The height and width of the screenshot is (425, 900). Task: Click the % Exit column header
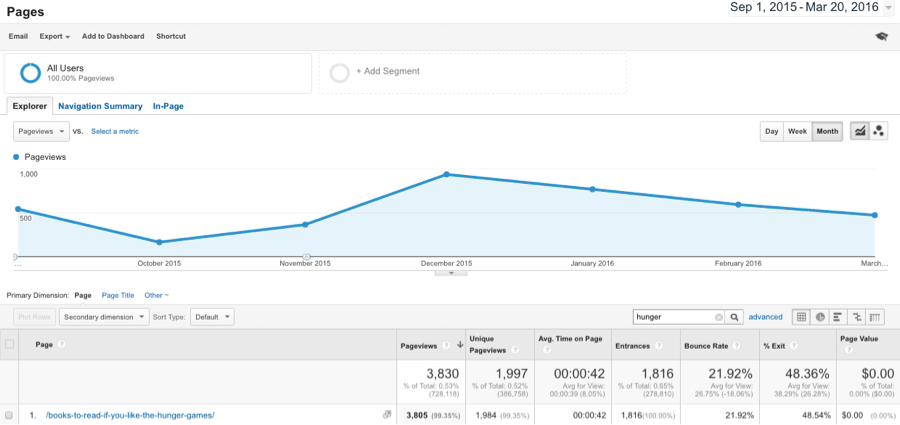[x=798, y=346]
